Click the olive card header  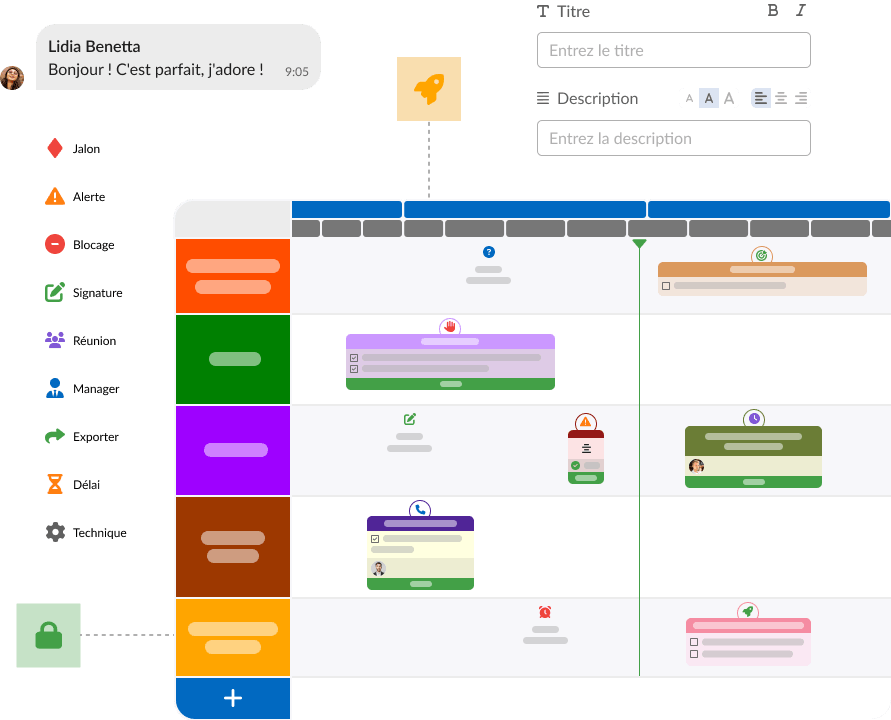(753, 441)
